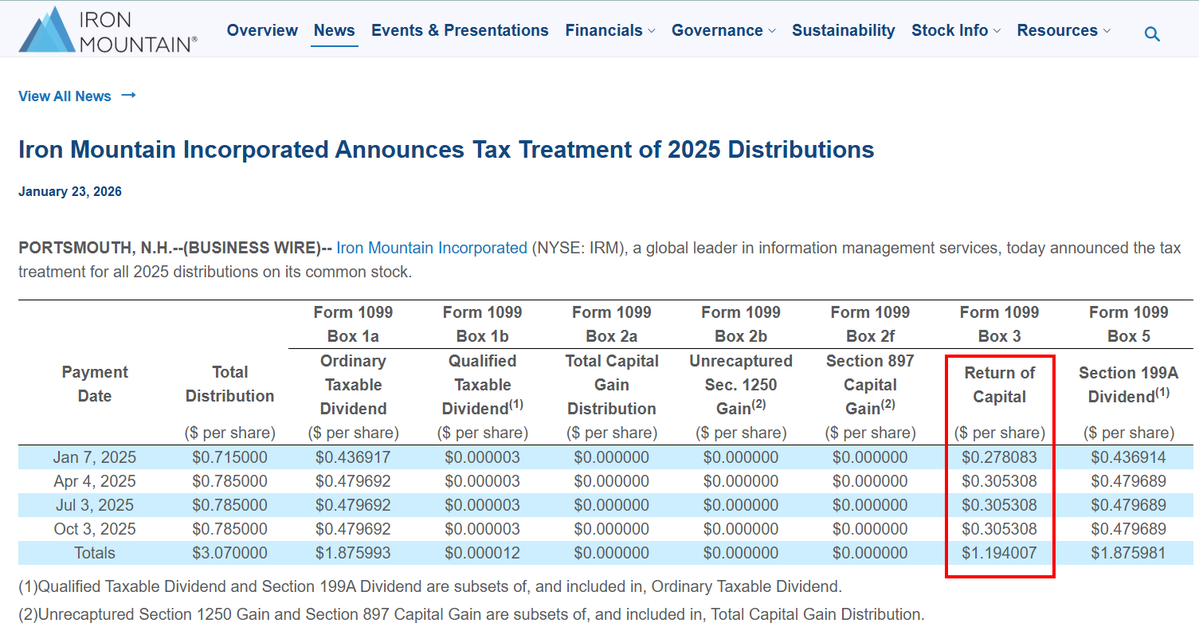
Task: Click the $0.000012 qualified dividend total
Action: (x=483, y=553)
